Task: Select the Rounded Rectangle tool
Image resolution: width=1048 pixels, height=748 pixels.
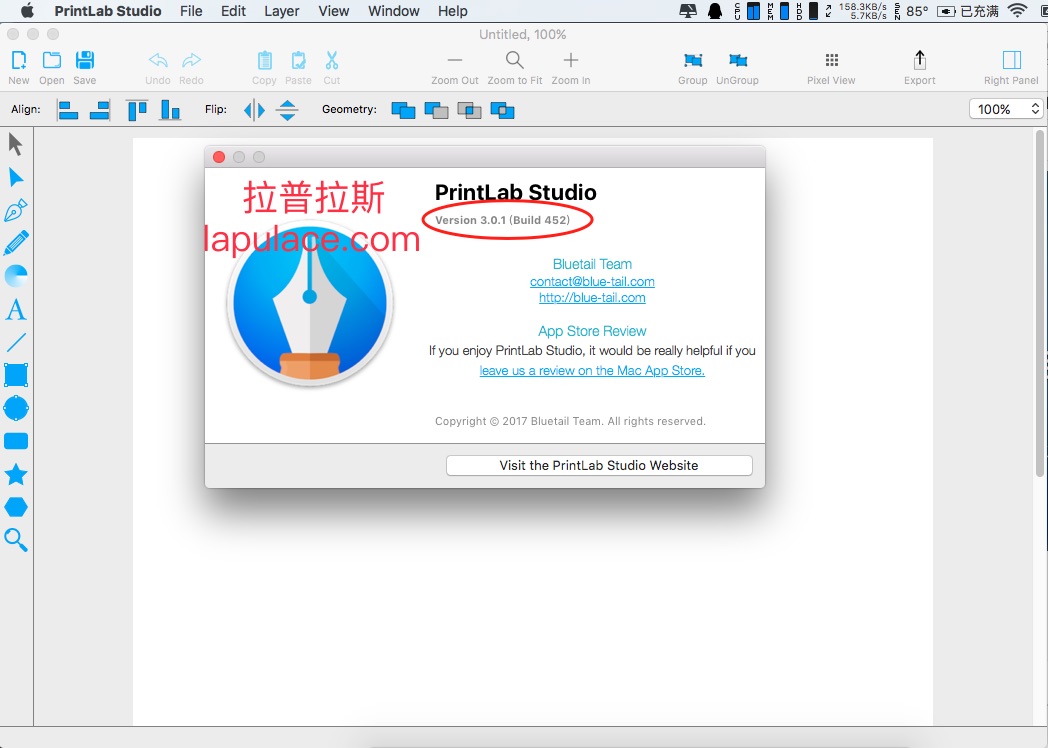Action: 16,441
